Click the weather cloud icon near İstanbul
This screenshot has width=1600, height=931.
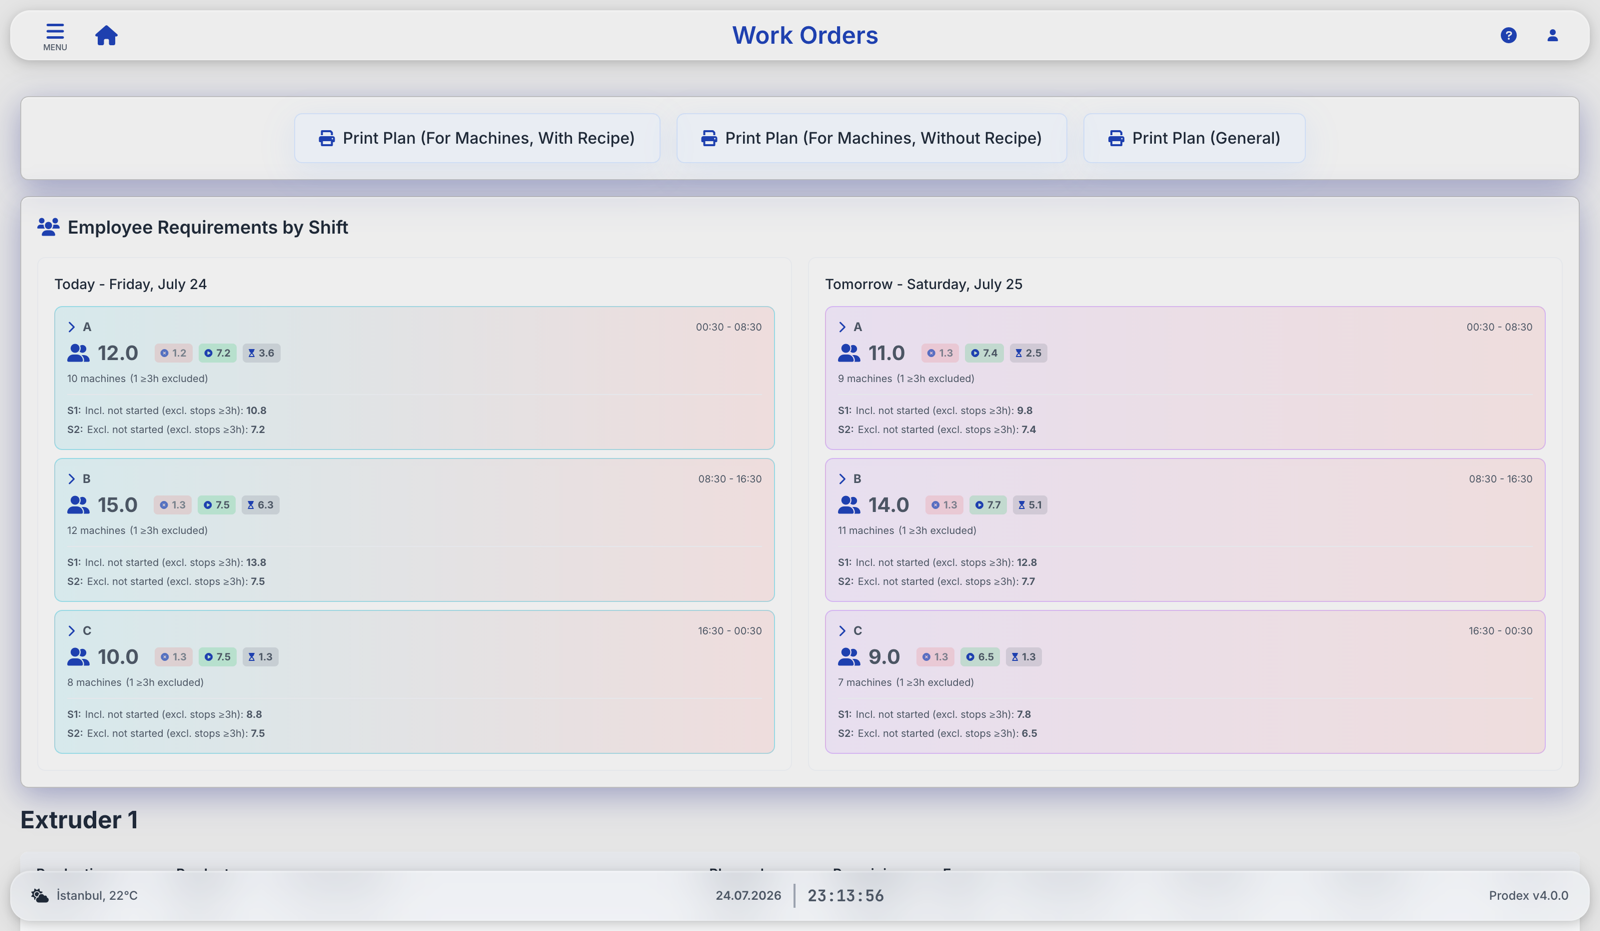39,895
